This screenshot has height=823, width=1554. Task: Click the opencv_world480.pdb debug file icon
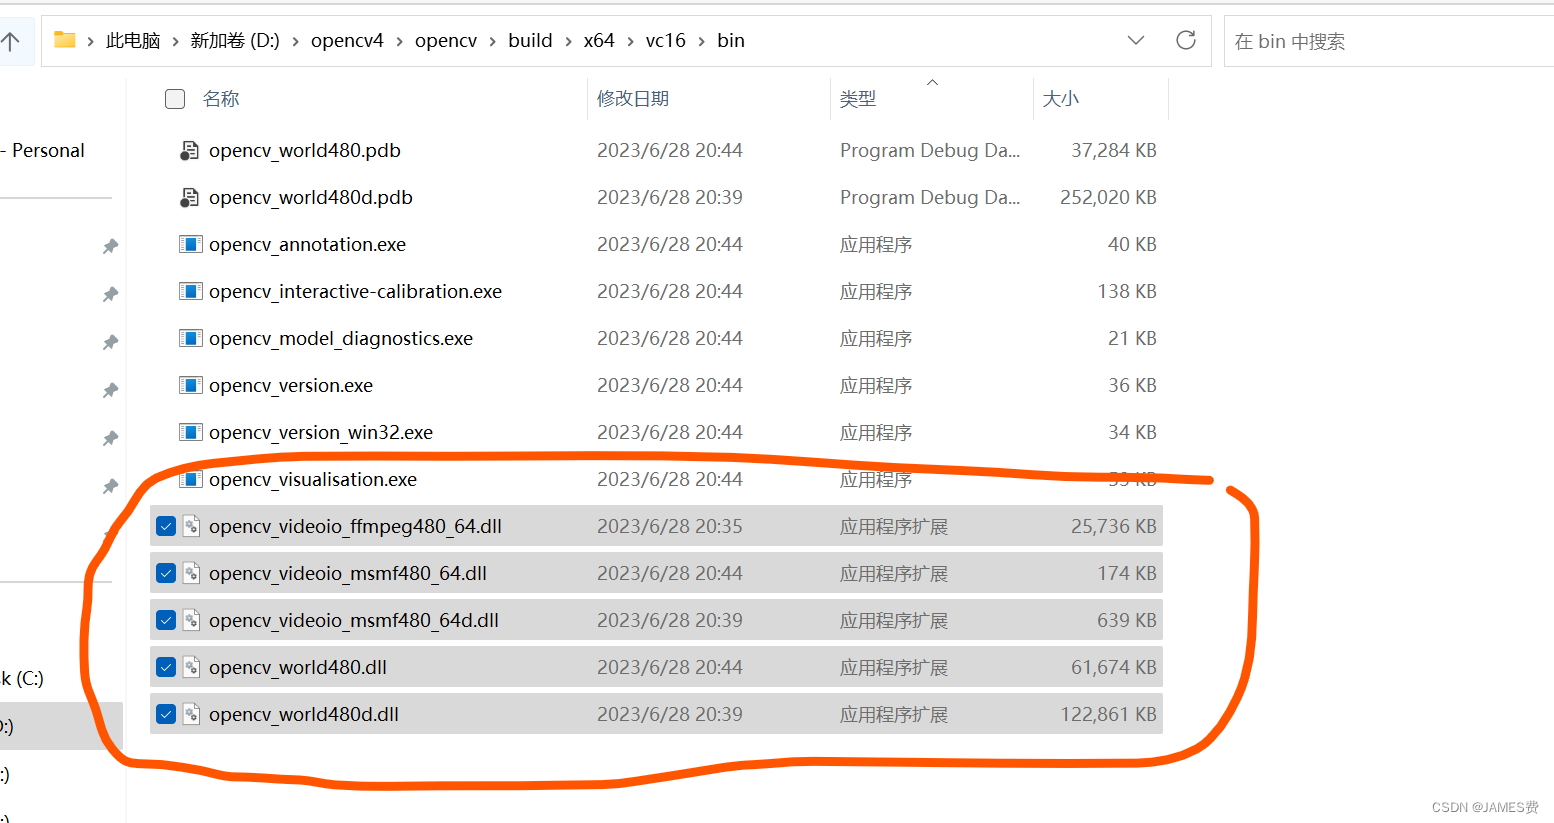point(189,150)
